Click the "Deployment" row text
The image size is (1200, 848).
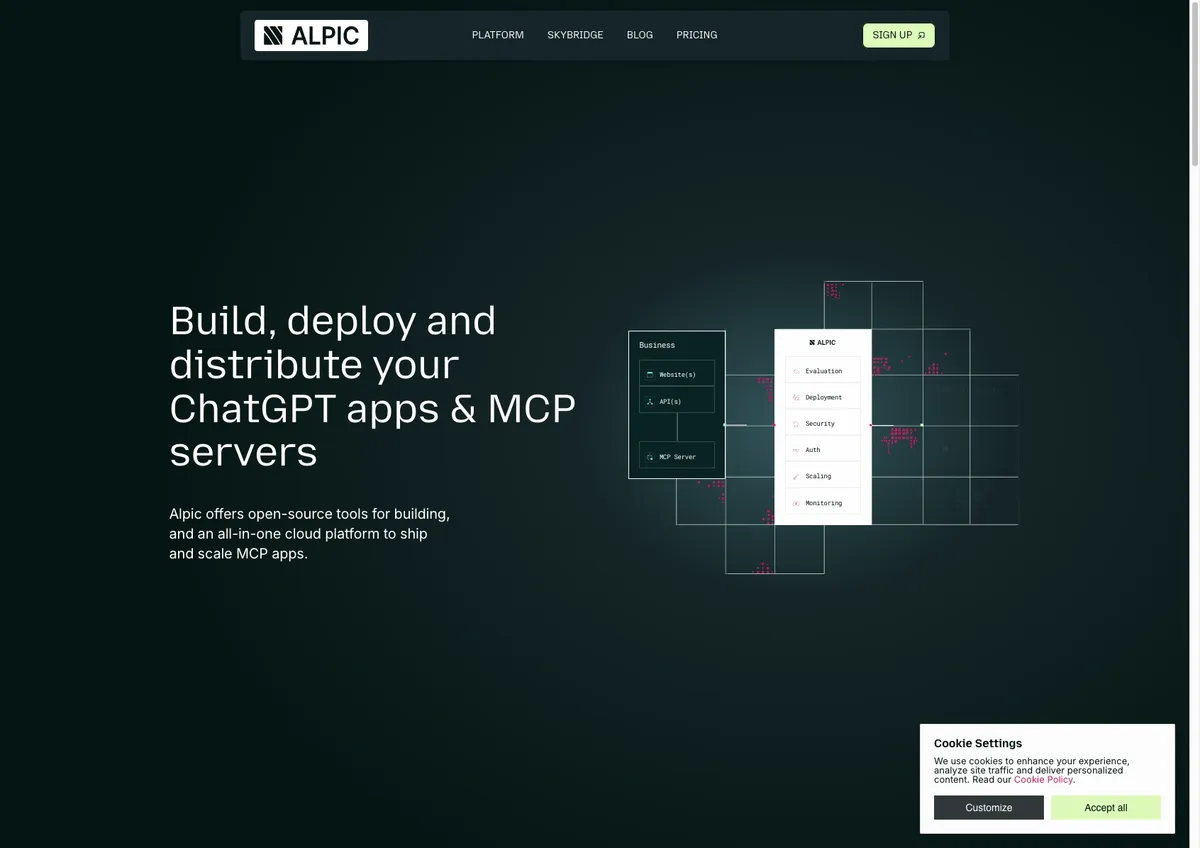point(824,397)
